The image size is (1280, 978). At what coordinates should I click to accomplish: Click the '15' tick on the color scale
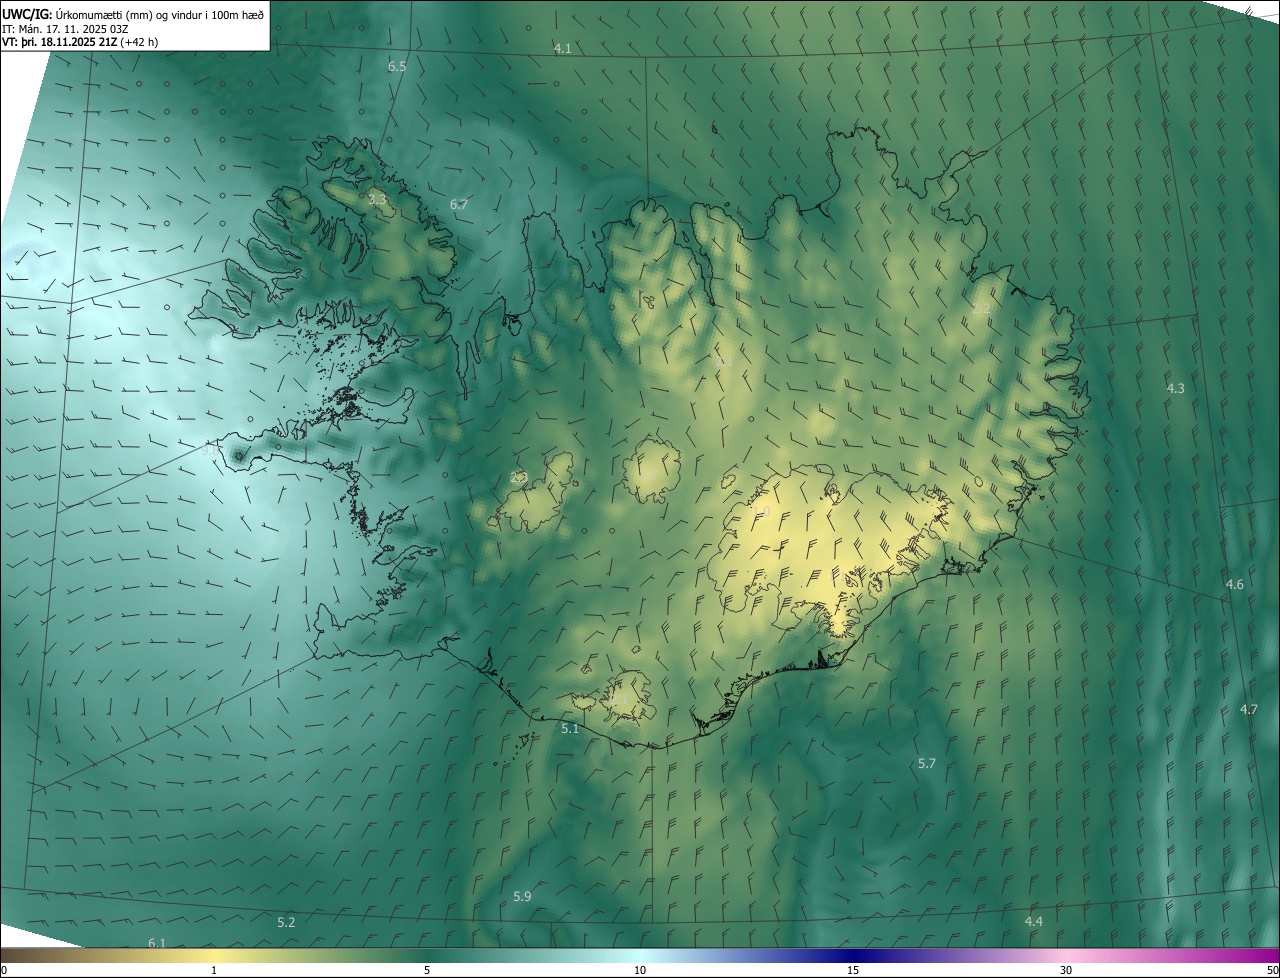[853, 970]
